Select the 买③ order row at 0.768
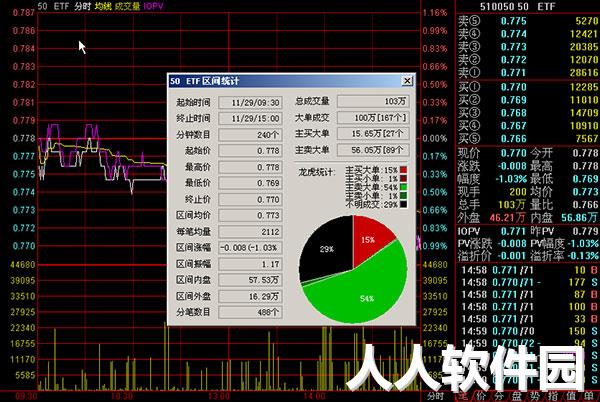Viewport: 600px width, 402px height. pos(528,113)
